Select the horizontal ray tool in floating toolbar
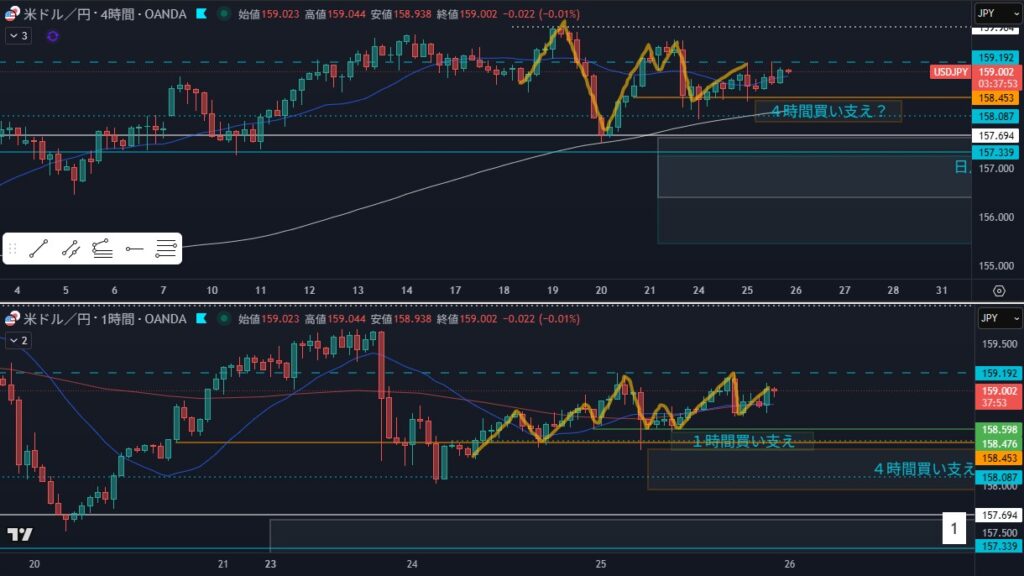 pyautogui.click(x=134, y=248)
